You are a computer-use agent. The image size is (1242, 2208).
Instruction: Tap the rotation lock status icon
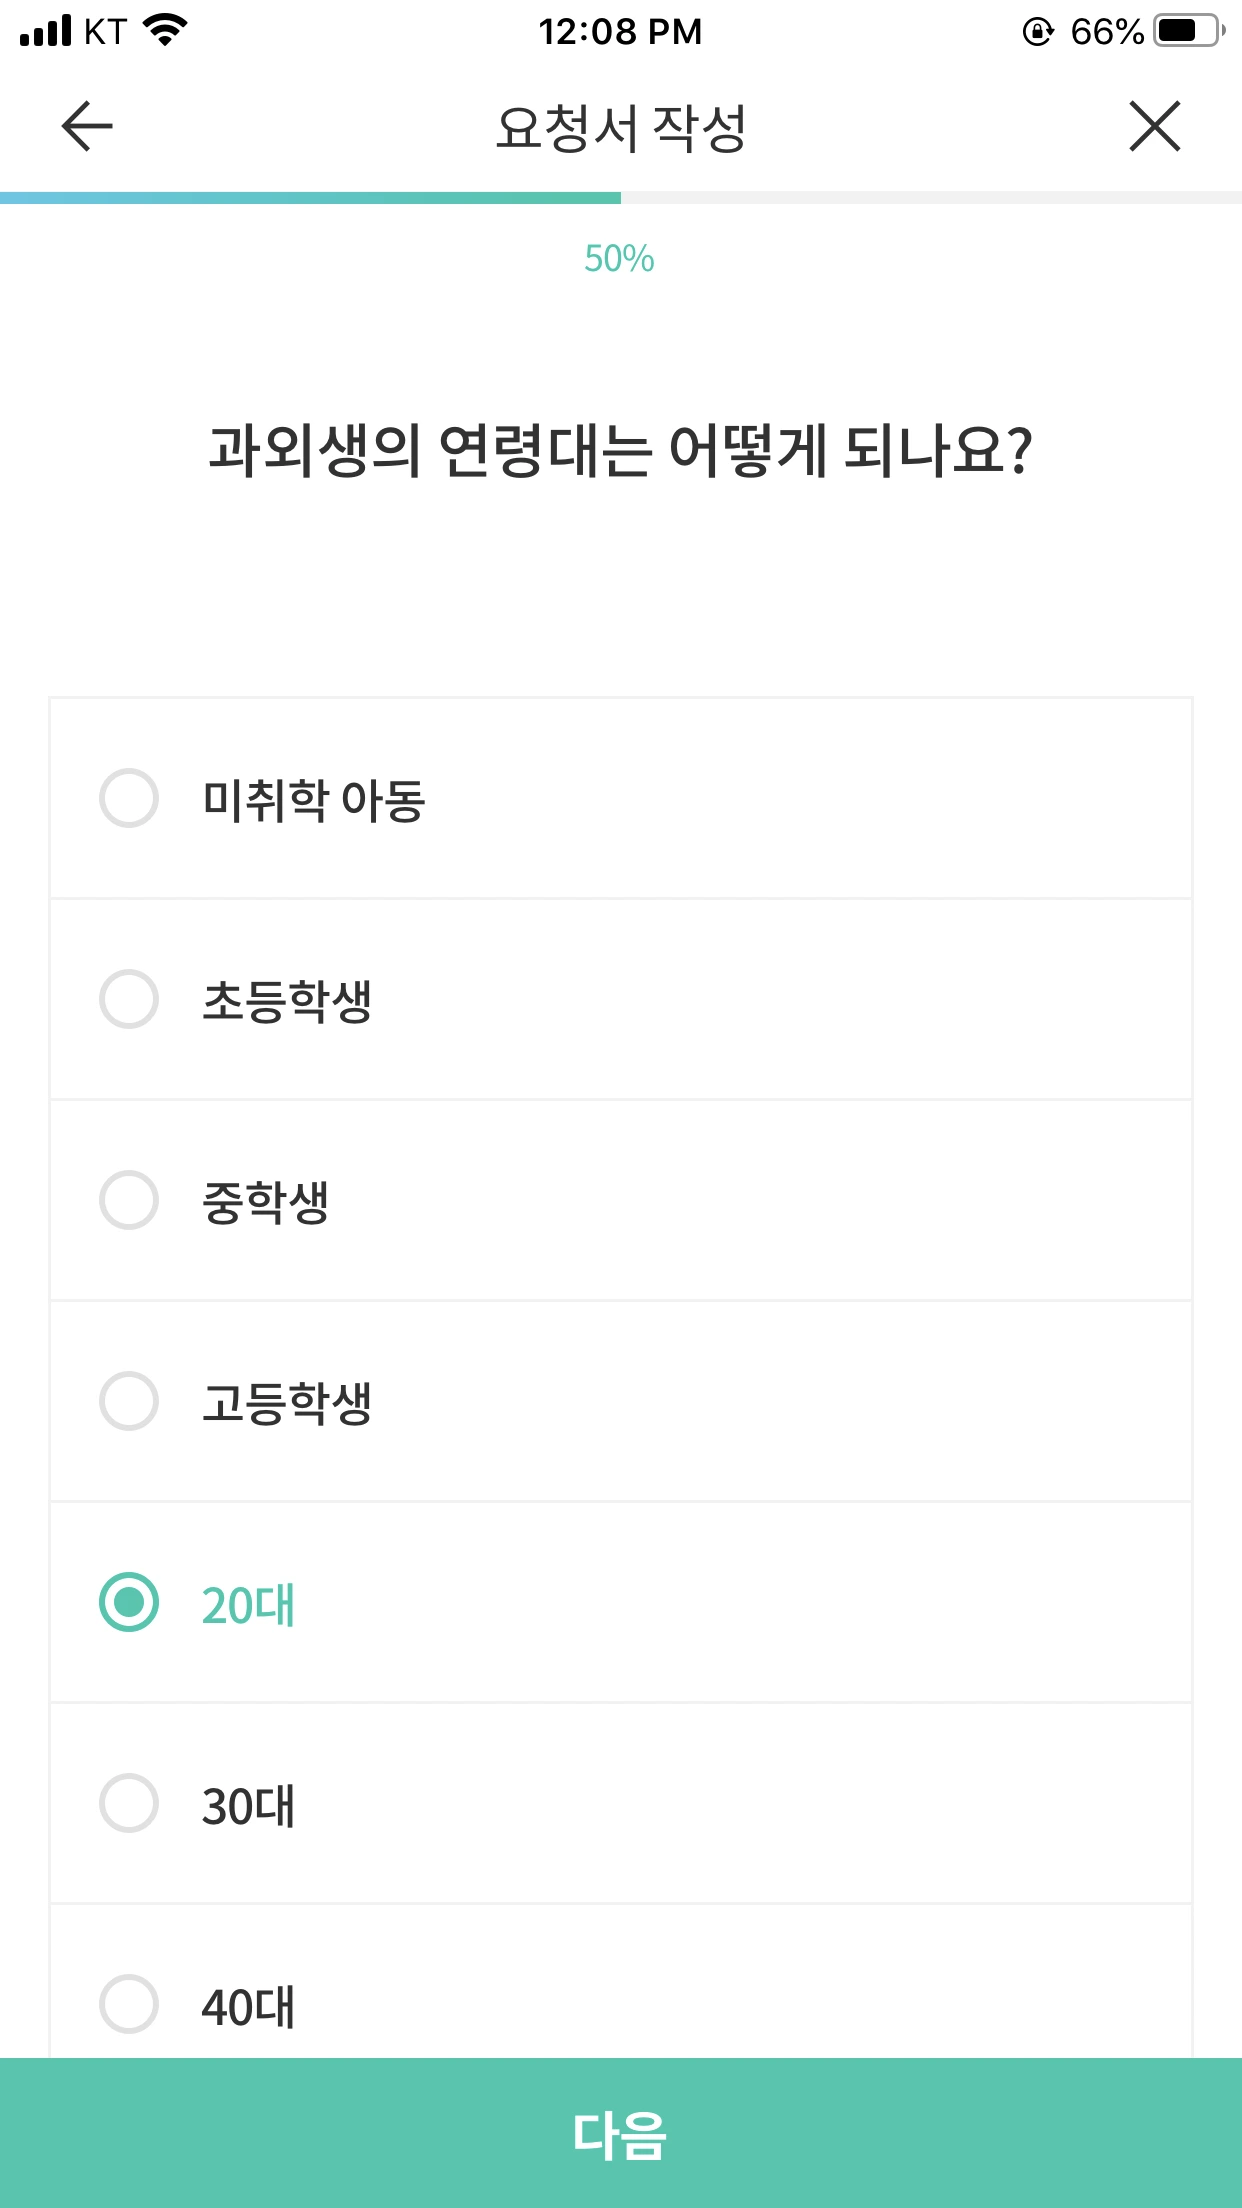[1038, 32]
